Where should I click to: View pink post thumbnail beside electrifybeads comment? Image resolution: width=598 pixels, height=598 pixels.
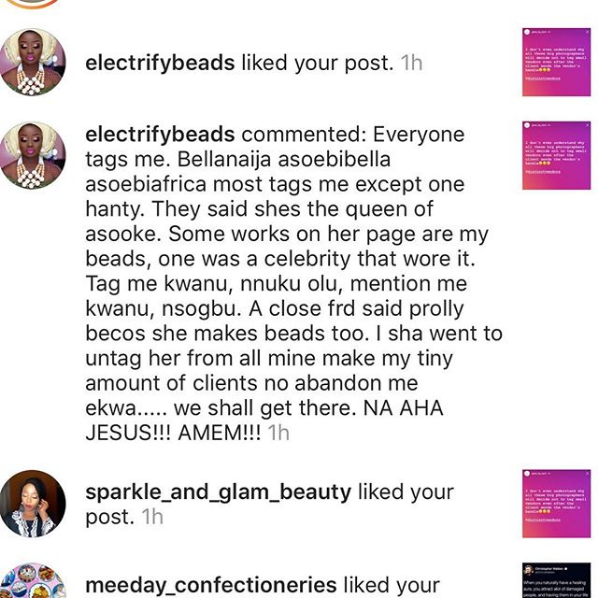click(x=556, y=156)
